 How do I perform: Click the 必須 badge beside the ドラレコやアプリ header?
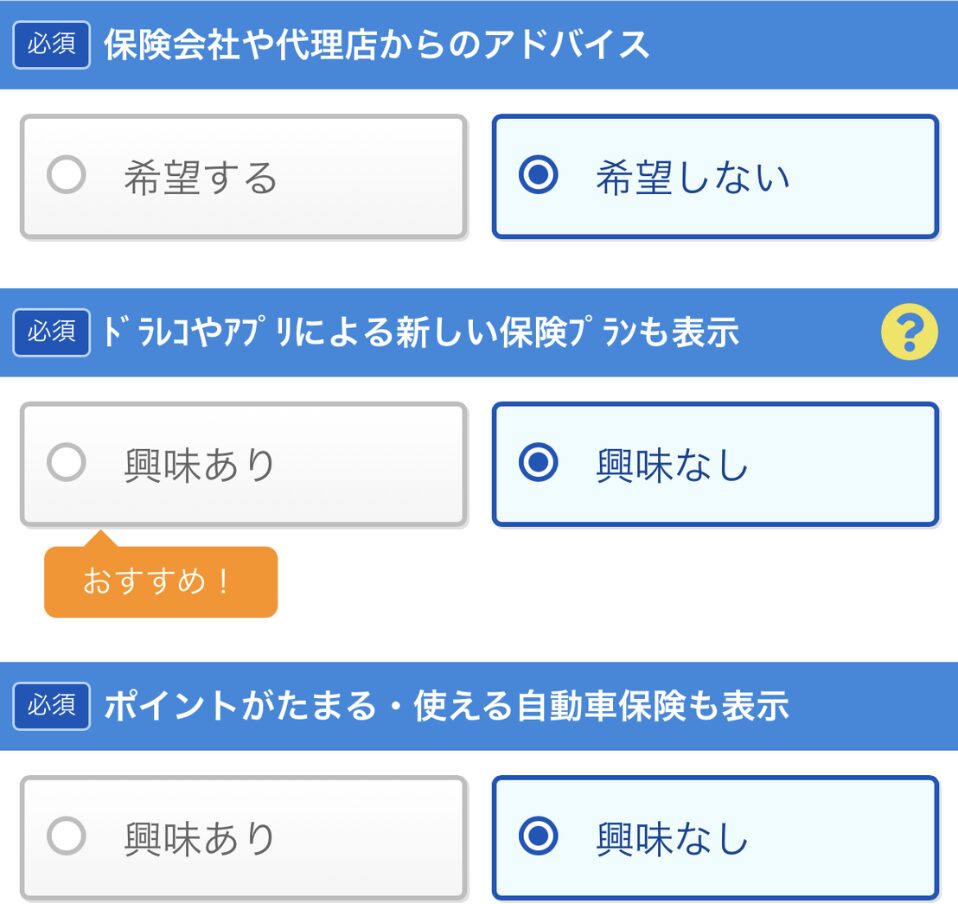point(52,332)
